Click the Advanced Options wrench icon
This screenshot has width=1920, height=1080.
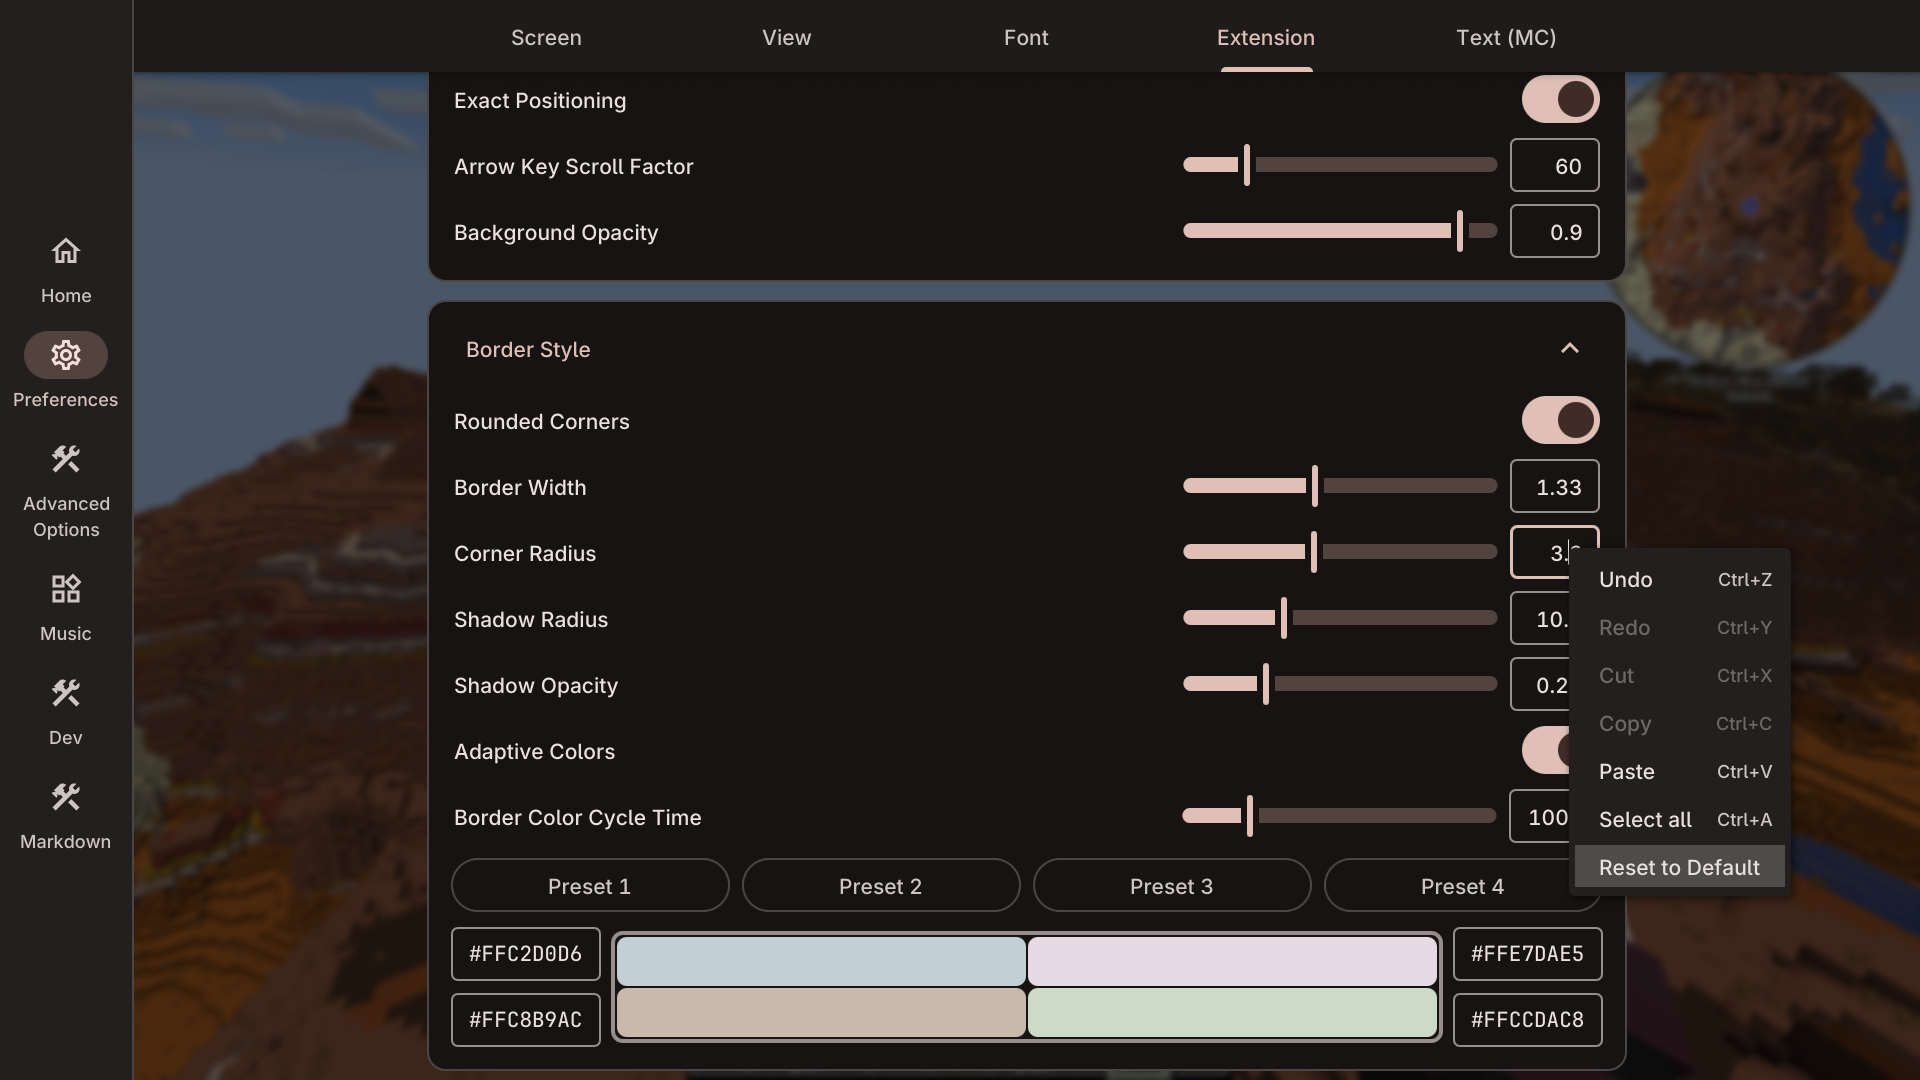coord(65,459)
